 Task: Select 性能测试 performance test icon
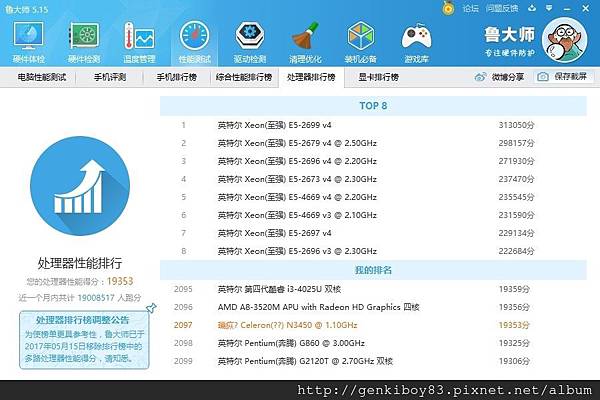pyautogui.click(x=194, y=42)
